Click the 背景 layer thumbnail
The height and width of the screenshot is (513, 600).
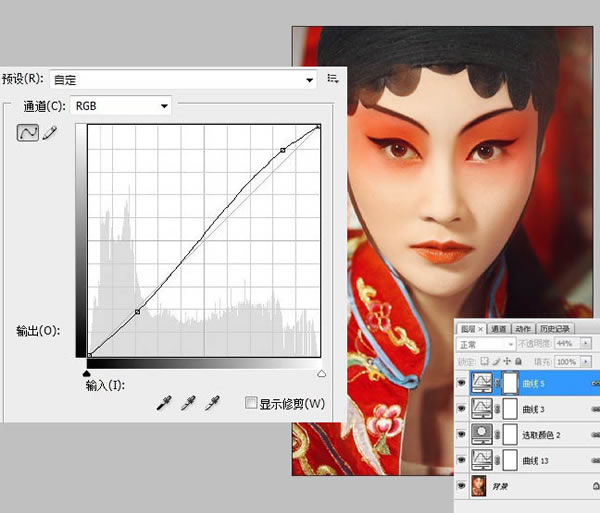[479, 486]
